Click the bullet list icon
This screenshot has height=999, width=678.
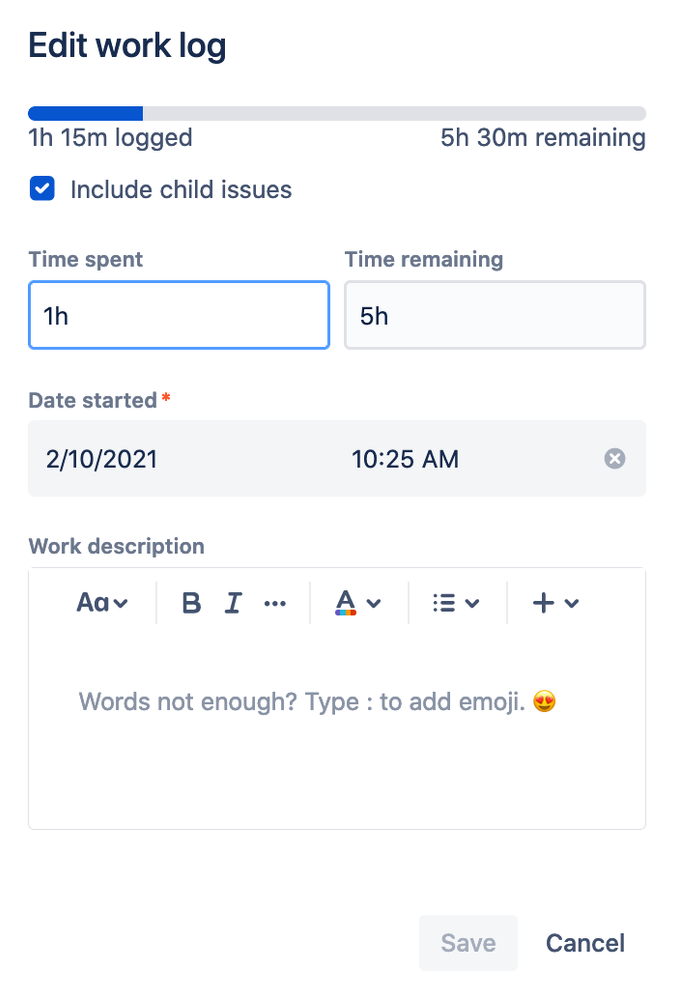(444, 603)
